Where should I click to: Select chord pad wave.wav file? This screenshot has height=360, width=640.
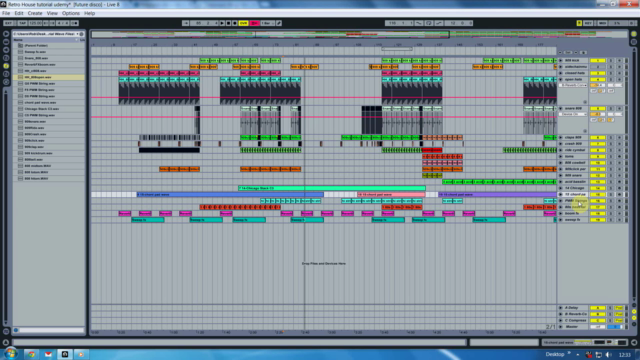40,102
